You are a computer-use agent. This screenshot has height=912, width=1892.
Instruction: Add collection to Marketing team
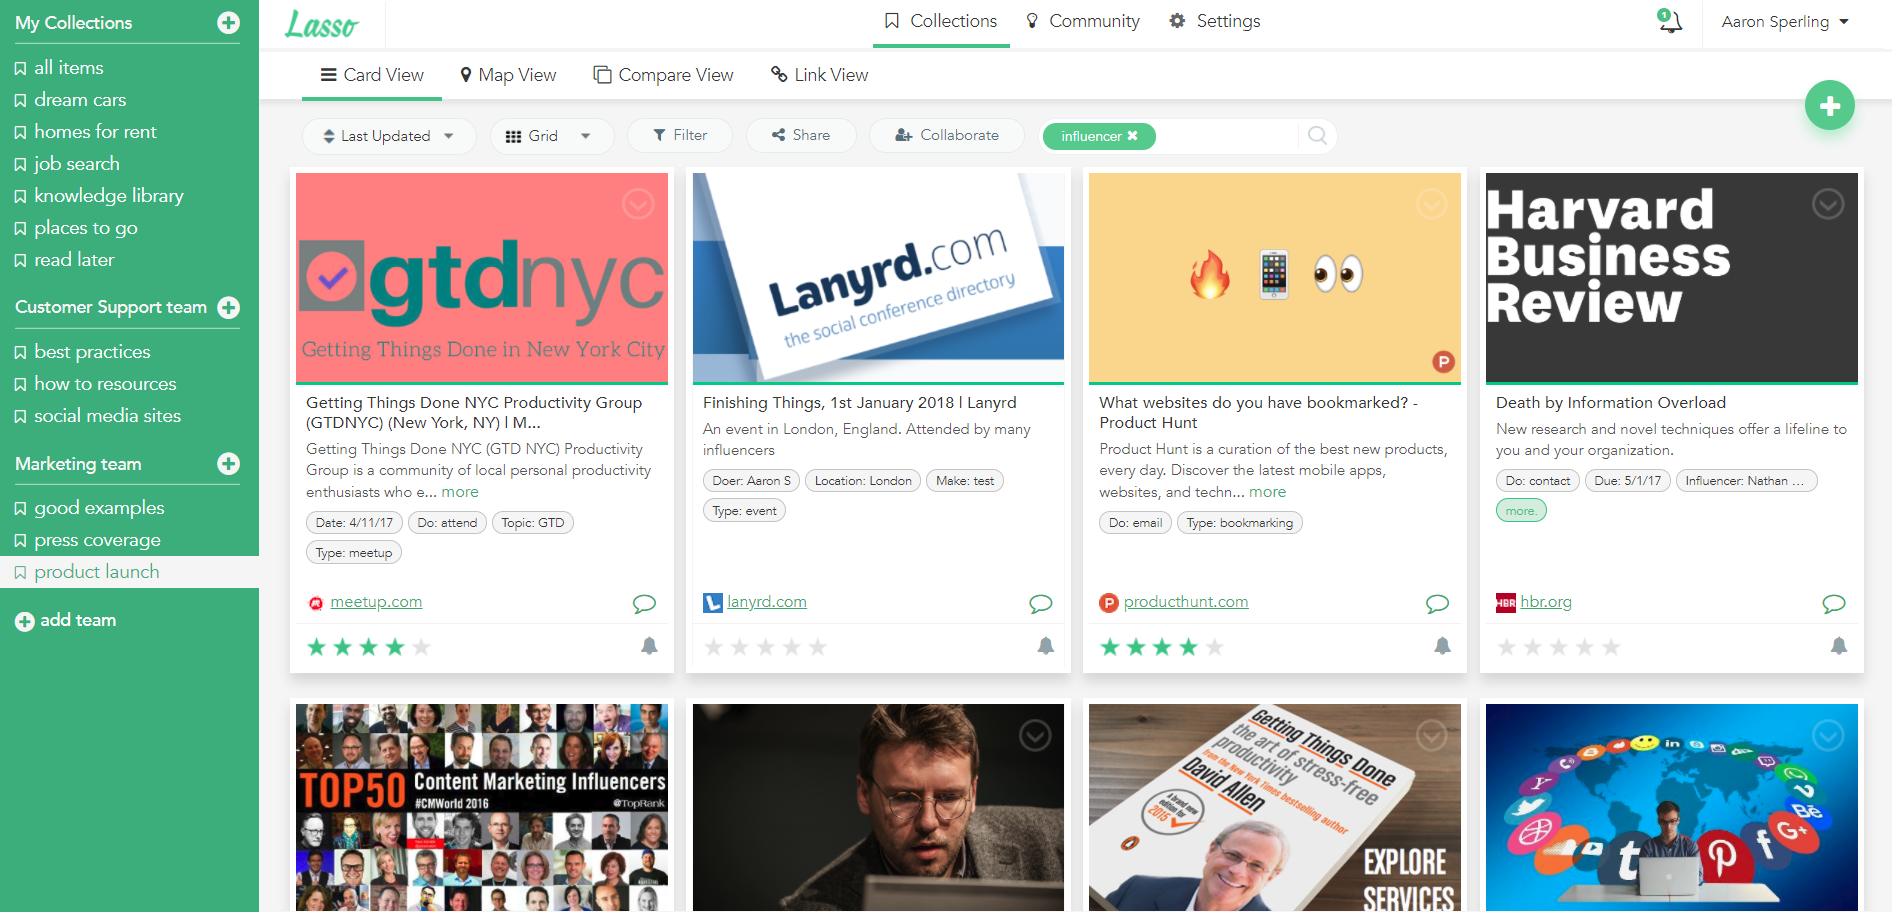click(x=228, y=464)
